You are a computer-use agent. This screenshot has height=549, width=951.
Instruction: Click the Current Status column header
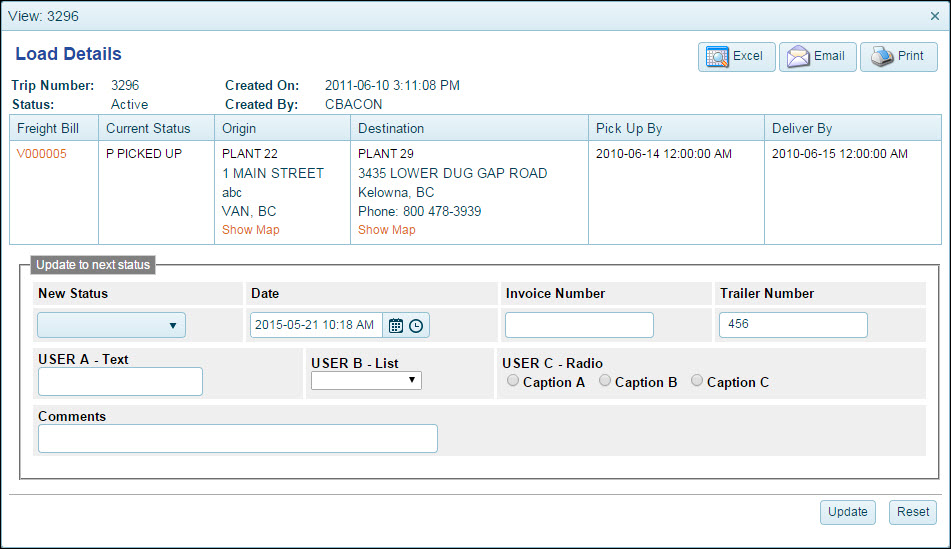point(156,129)
